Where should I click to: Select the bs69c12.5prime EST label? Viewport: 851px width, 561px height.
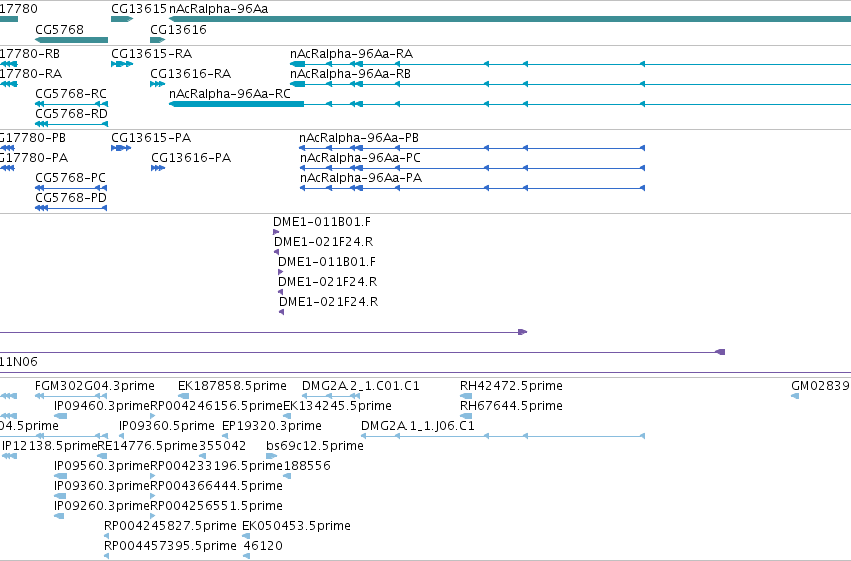[315, 446]
